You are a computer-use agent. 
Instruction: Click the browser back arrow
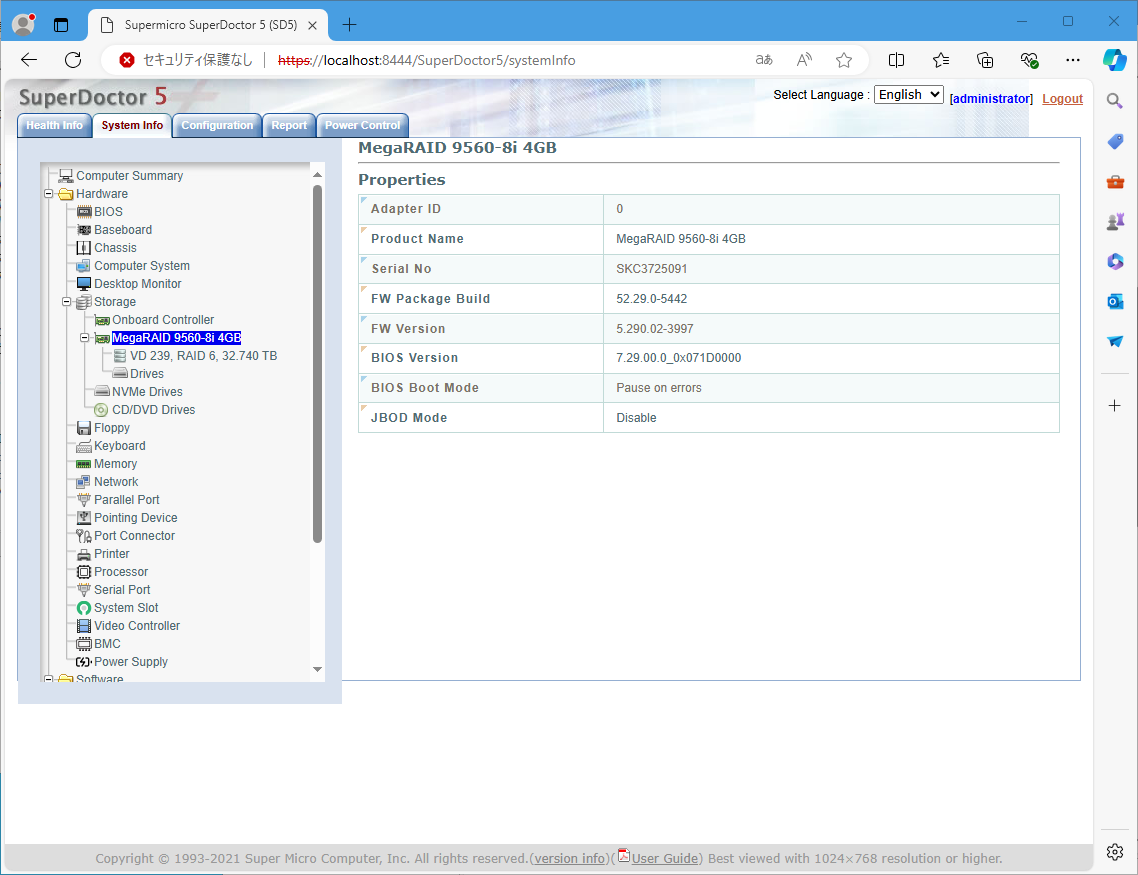click(x=29, y=60)
